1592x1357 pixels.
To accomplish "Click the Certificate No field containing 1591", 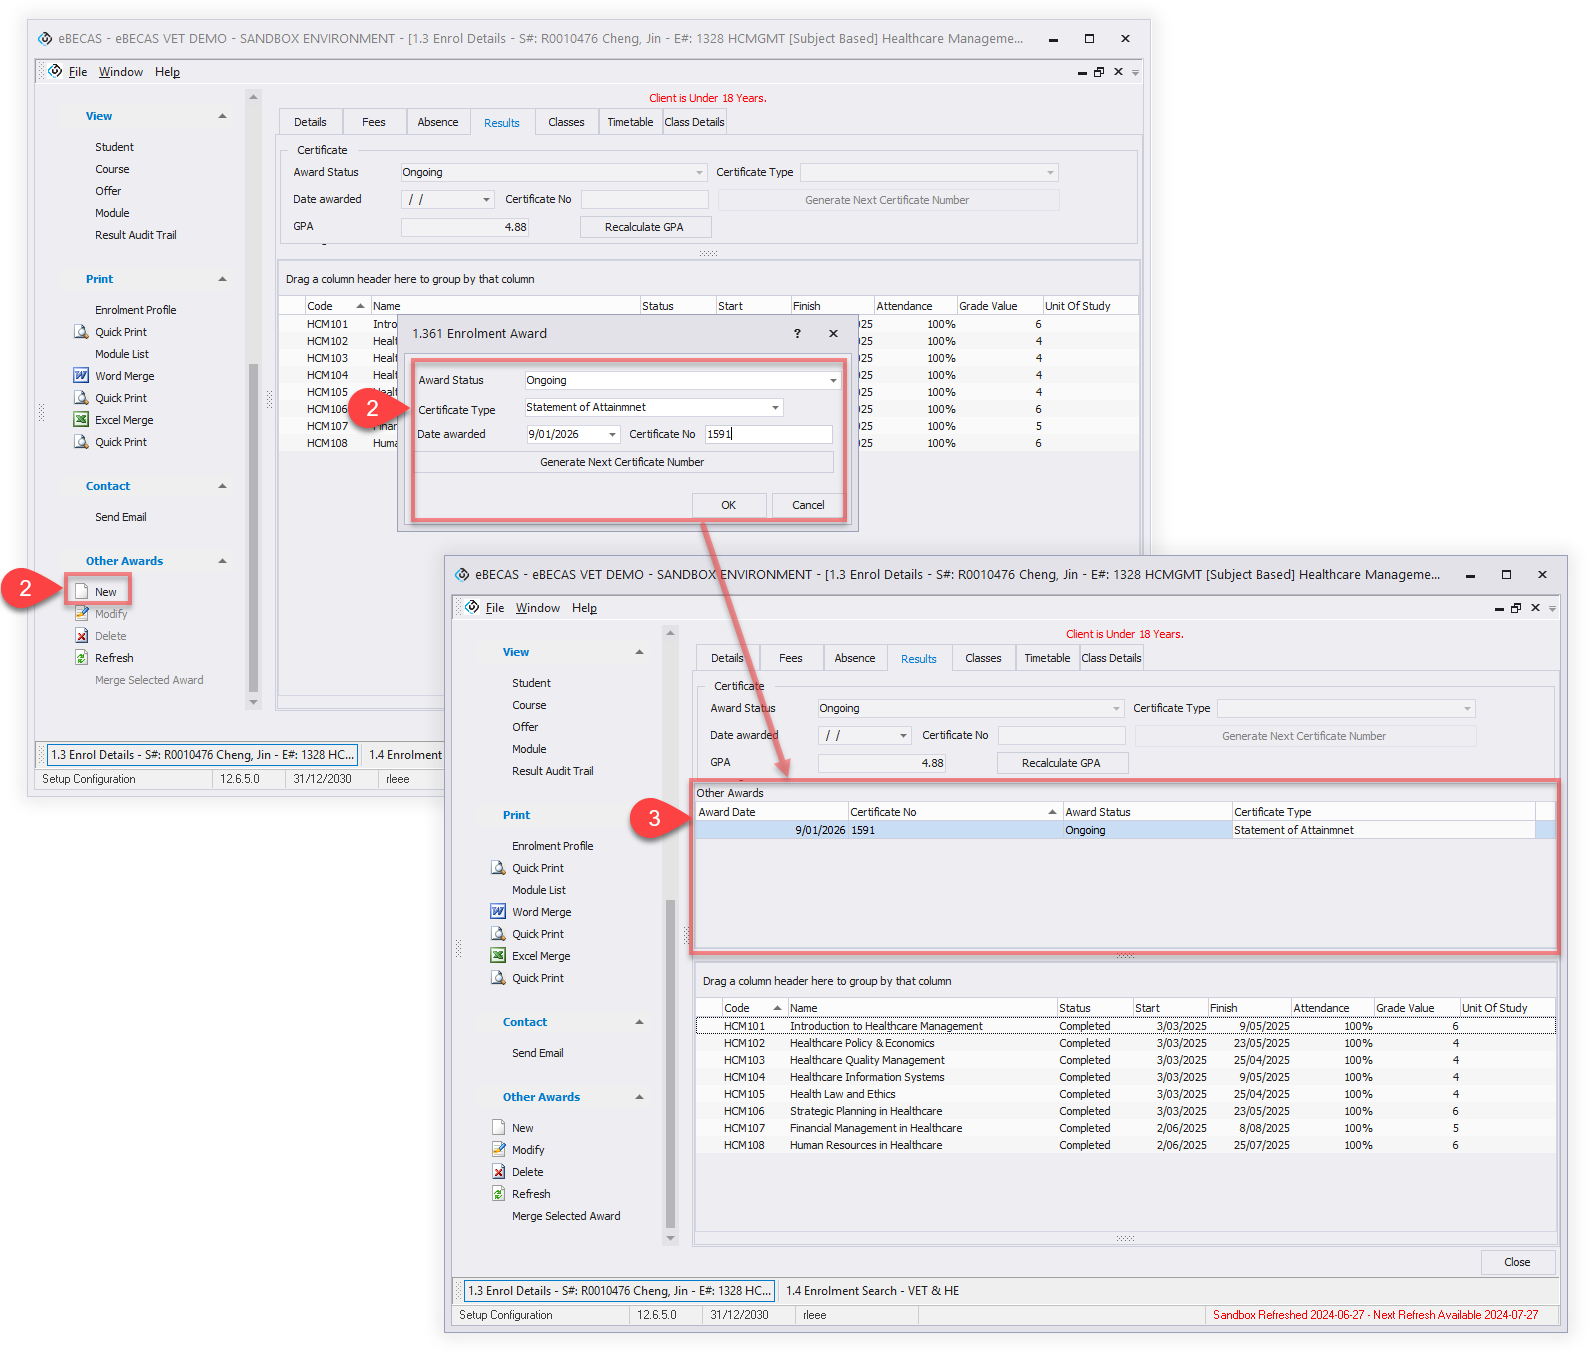I will (x=767, y=435).
